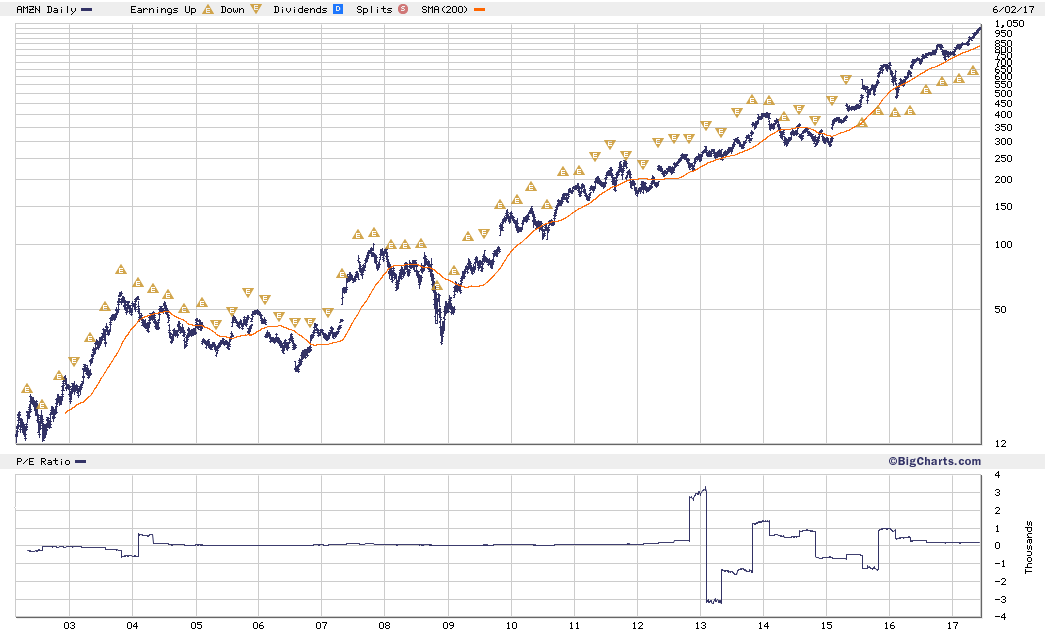Image resolution: width=1045 pixels, height=635 pixels.
Task: Click the date 6/02/17
Action: (1013, 9)
